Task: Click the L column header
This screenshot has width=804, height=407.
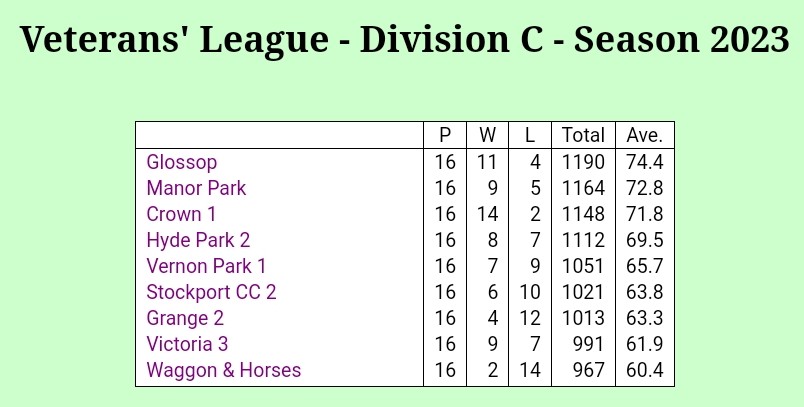Action: click(x=530, y=135)
